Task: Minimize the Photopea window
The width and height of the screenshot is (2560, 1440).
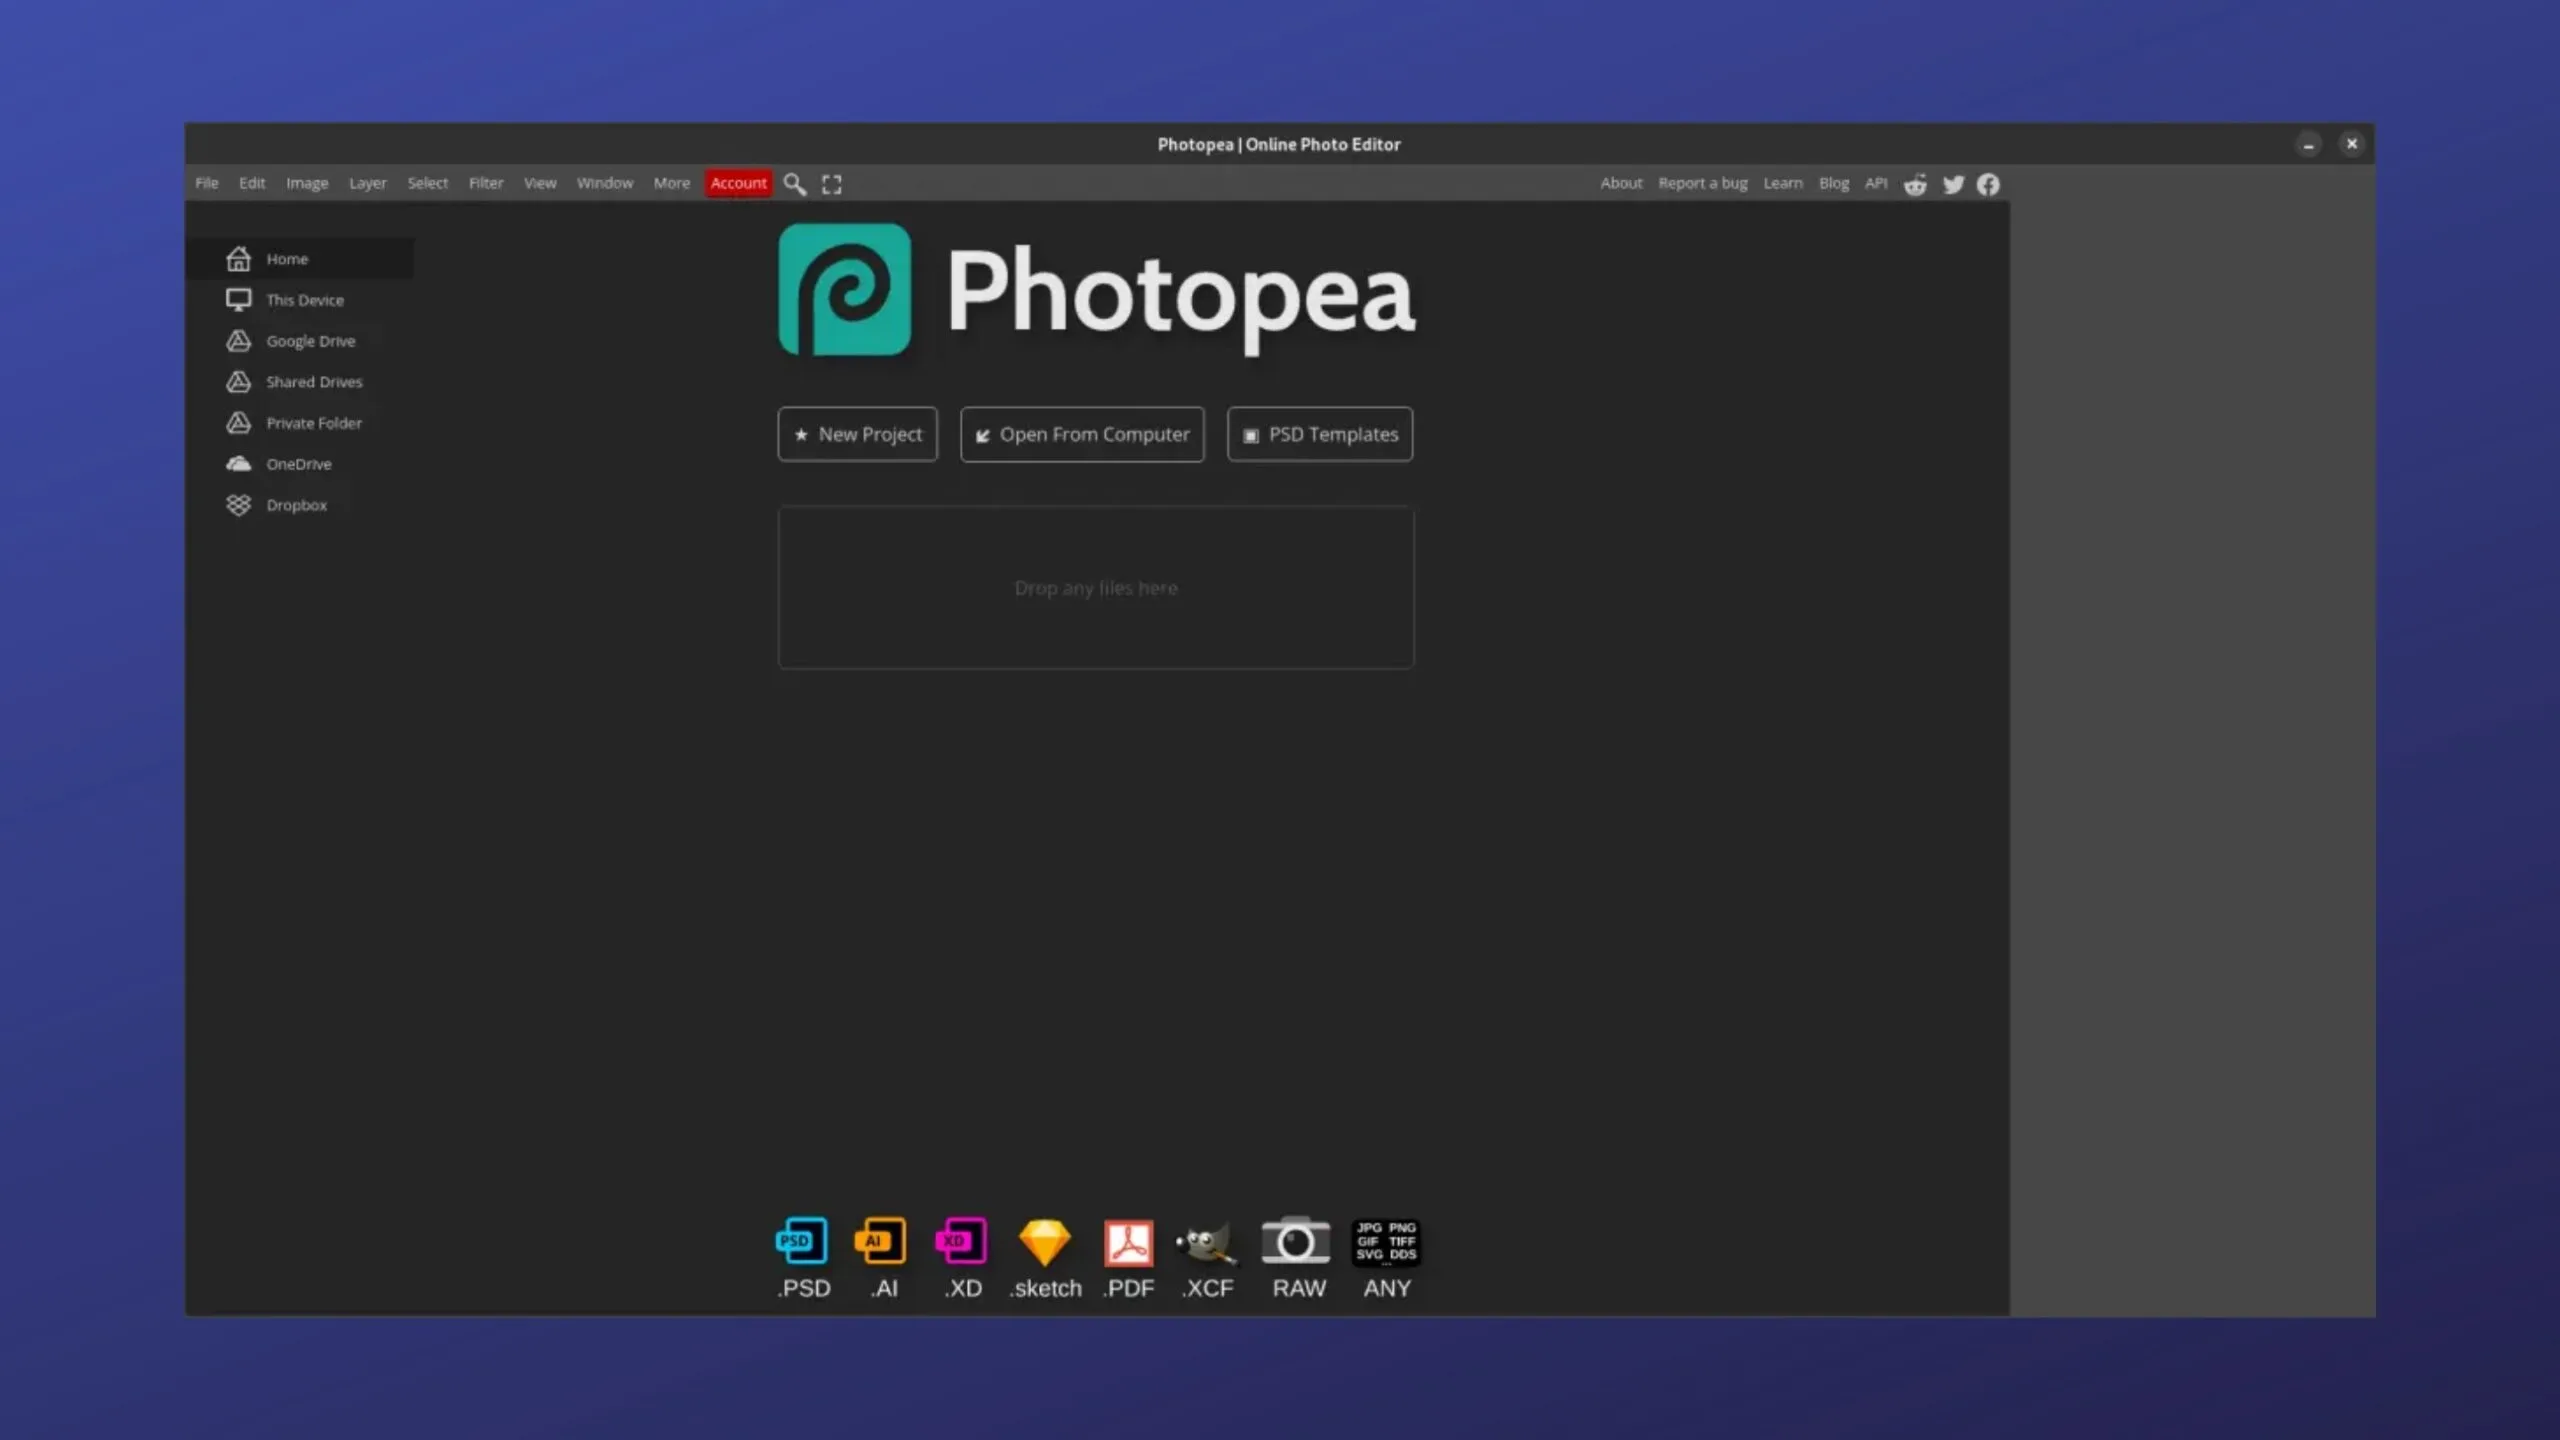Action: (x=2308, y=144)
